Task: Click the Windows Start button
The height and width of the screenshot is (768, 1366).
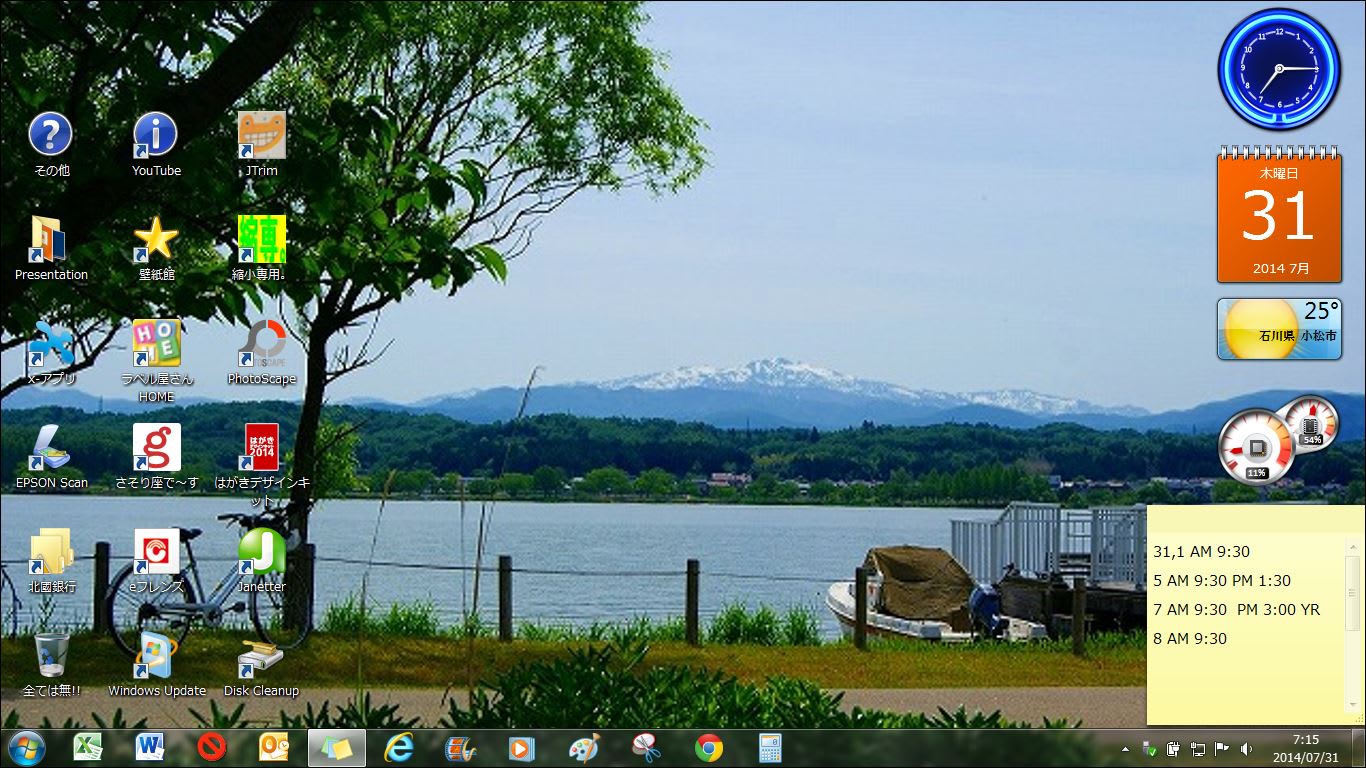Action: pos(27,747)
